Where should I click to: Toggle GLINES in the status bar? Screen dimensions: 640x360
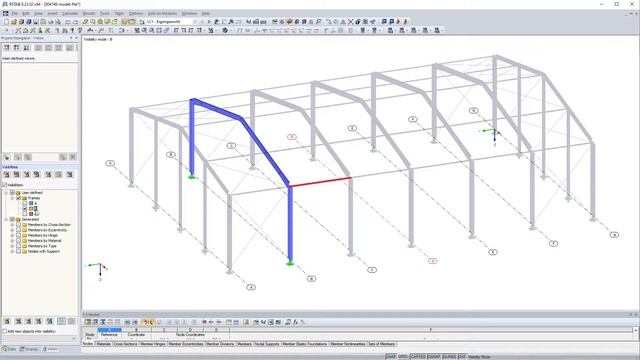pos(449,357)
